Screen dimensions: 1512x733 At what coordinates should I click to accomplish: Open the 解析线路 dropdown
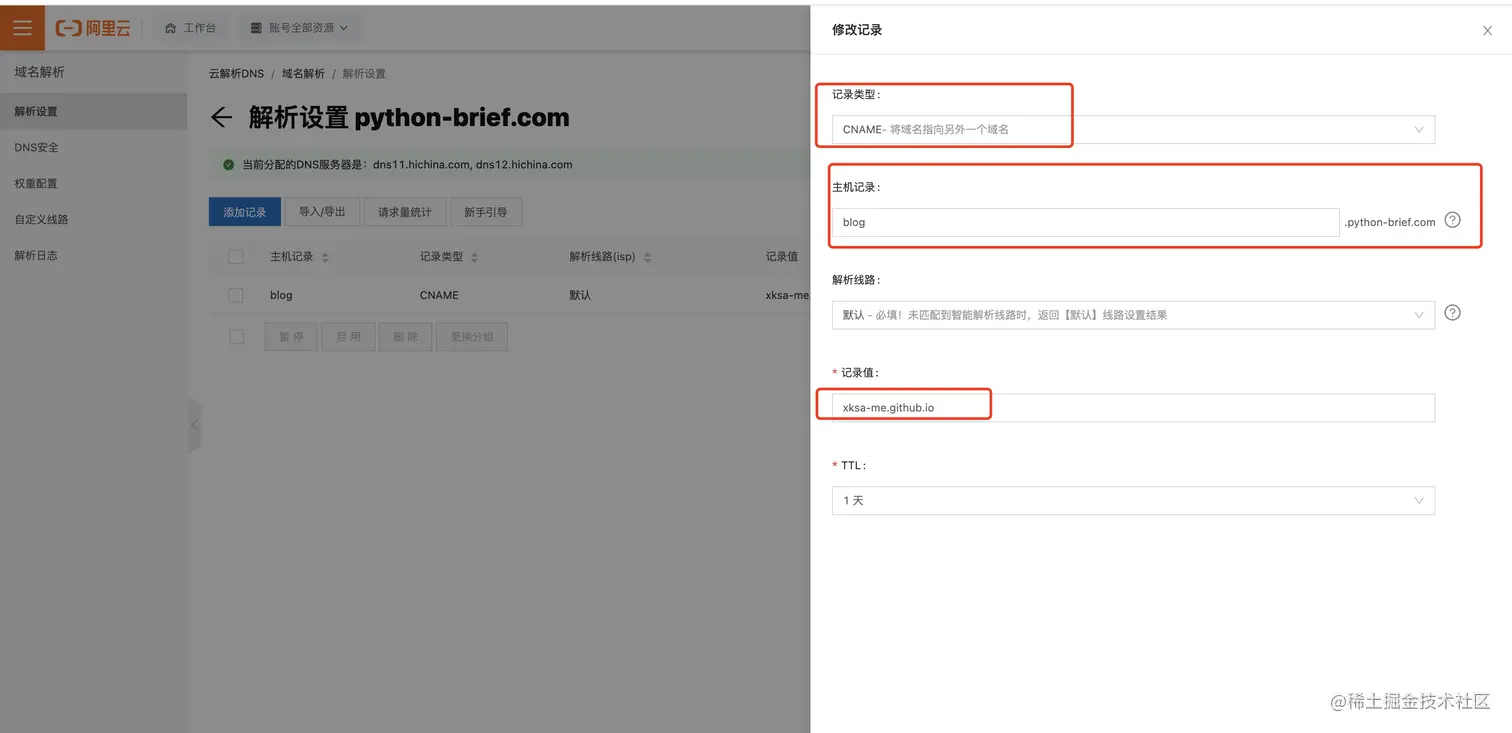tap(1133, 315)
